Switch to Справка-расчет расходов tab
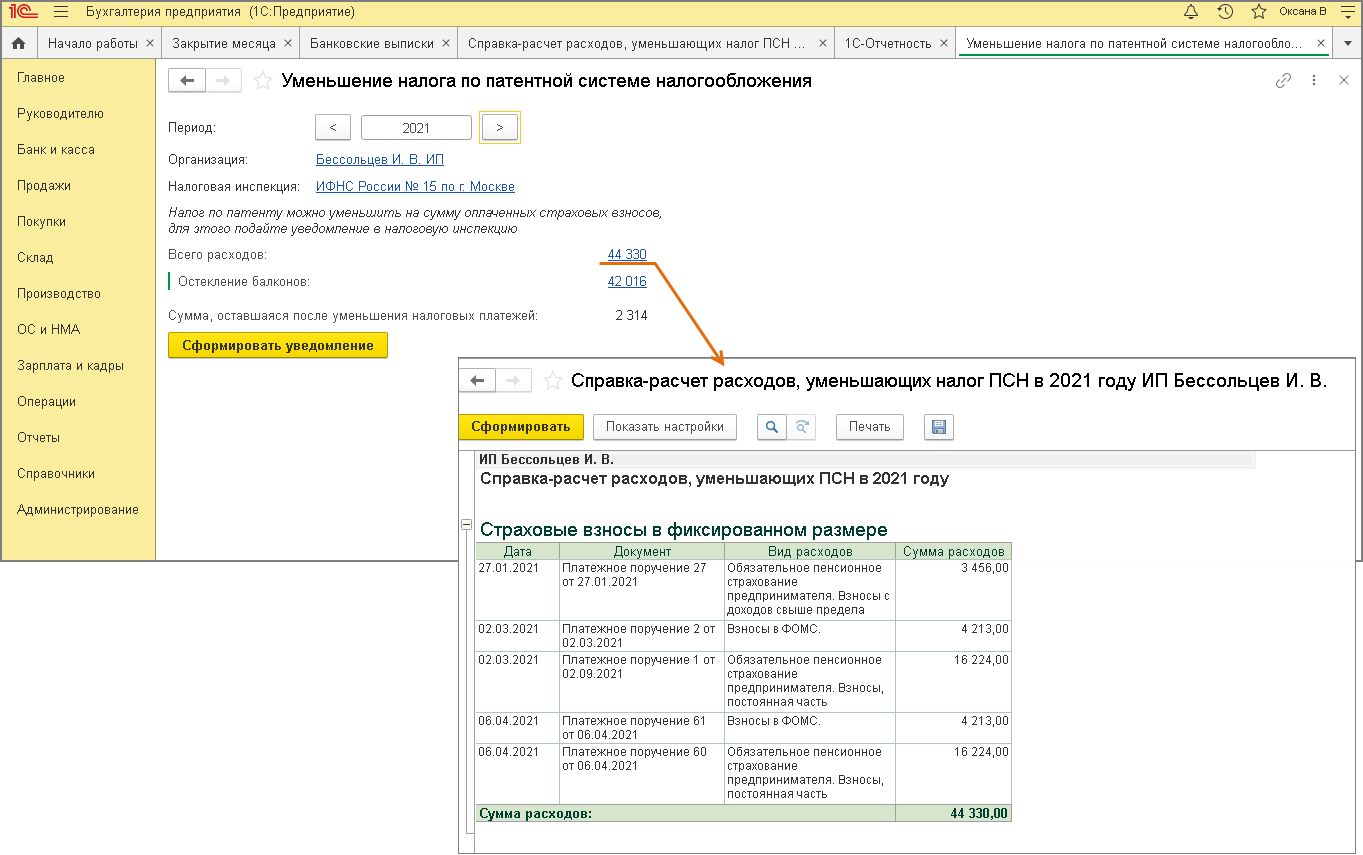Image resolution: width=1363 pixels, height=855 pixels. coord(636,44)
